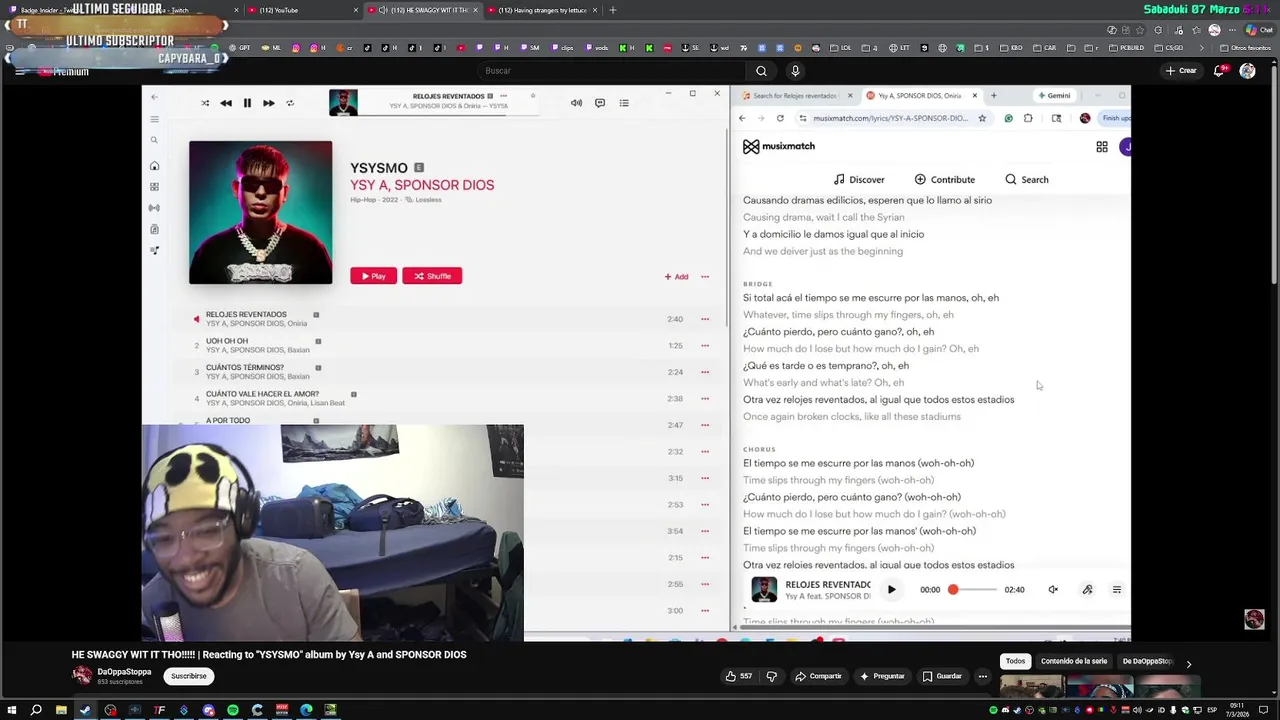Open Spotify from Windows taskbar
Image resolution: width=1280 pixels, height=720 pixels.
232,710
